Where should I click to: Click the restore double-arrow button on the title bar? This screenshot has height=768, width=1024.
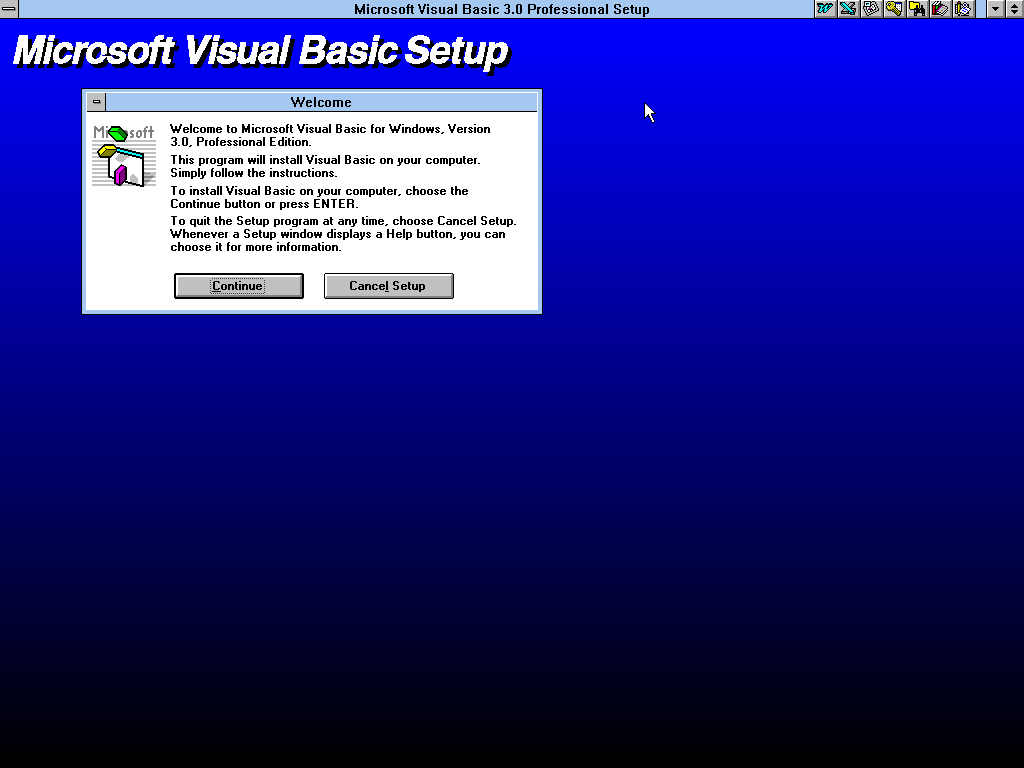1015,9
